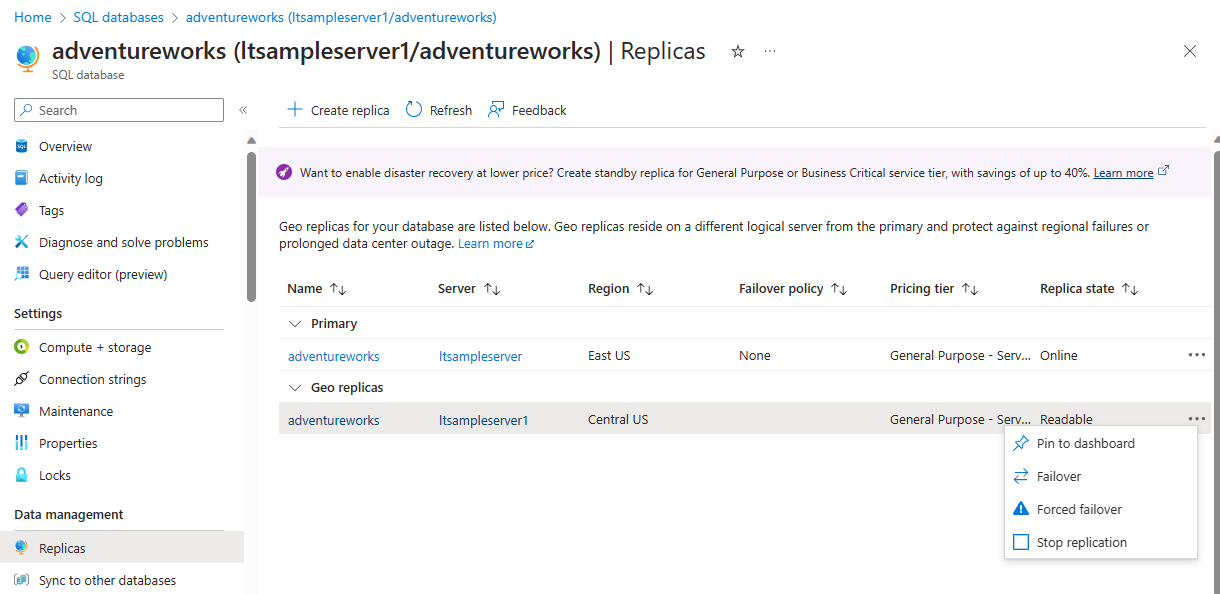The image size is (1220, 594).
Task: Click the sidebar Search field
Action: [119, 110]
